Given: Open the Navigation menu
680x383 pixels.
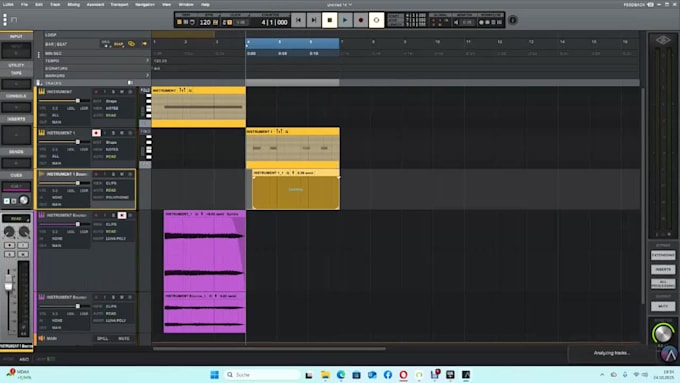Looking at the screenshot, I should tap(145, 4).
